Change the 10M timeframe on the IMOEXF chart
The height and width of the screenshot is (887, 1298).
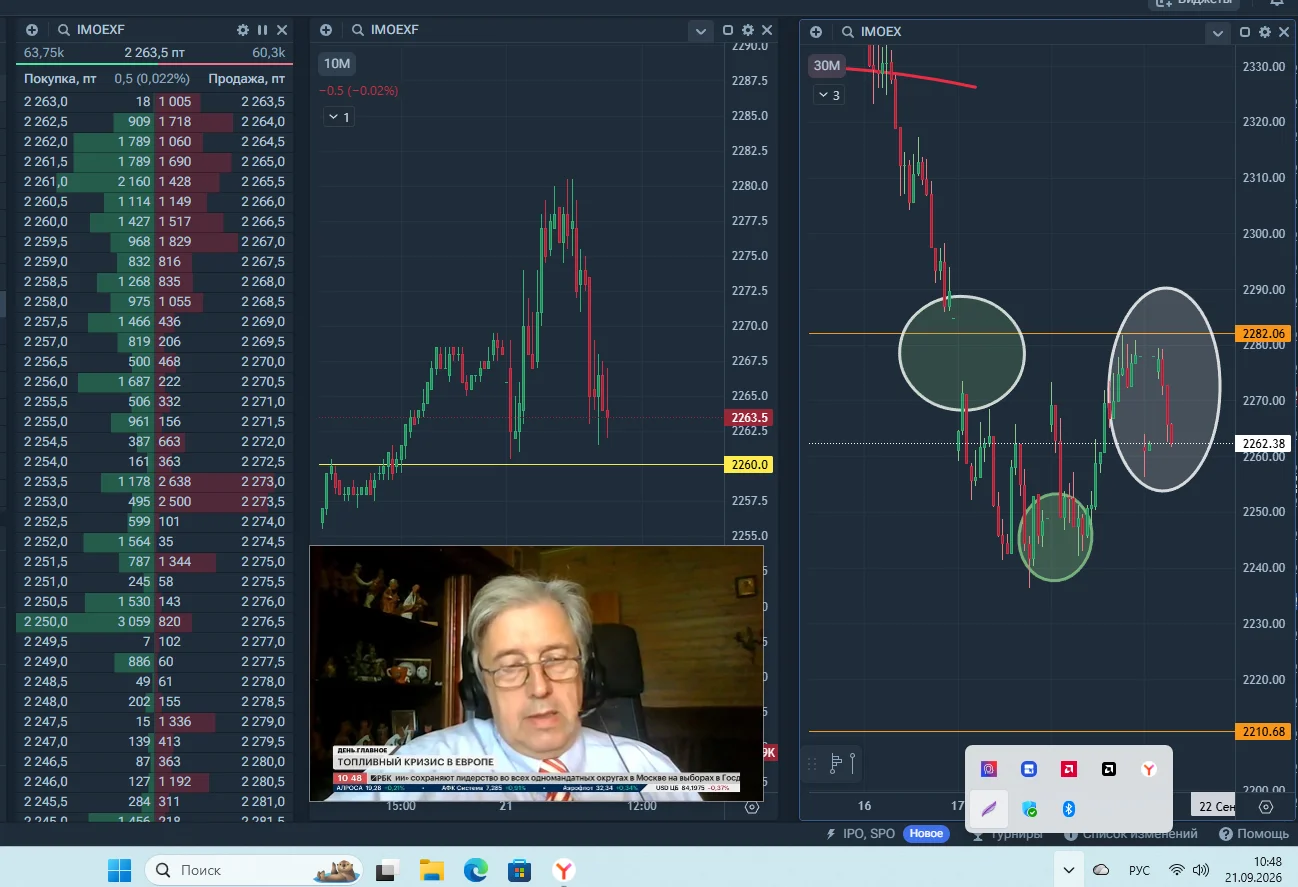coord(337,64)
